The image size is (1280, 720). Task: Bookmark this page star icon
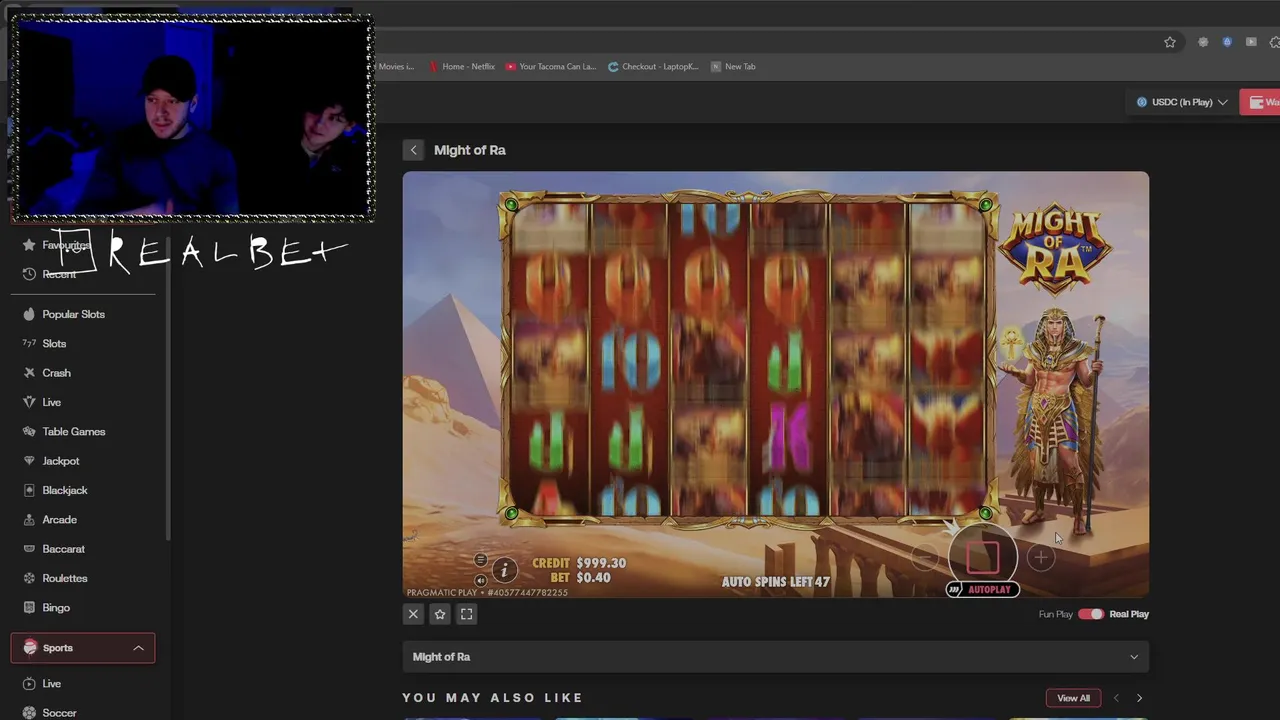coord(1170,42)
